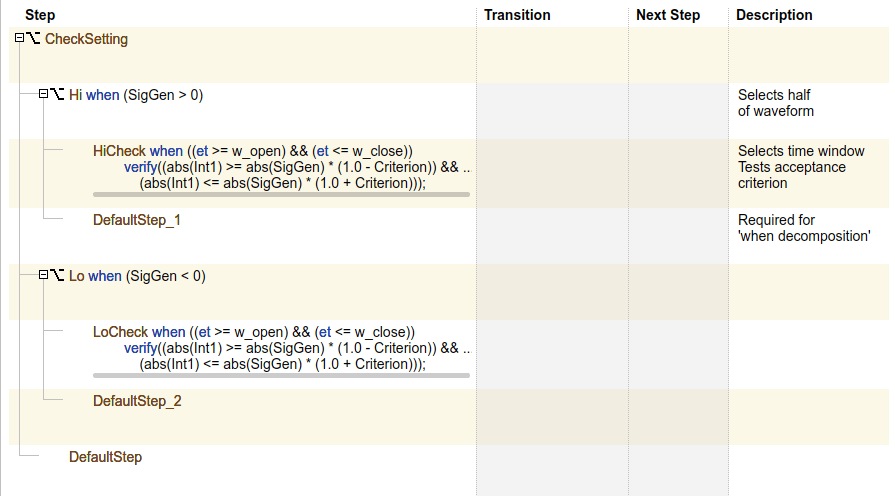Screen dimensions: 895x496
Task: Click the HiCheck horizontal scrollbar
Action: [281, 195]
